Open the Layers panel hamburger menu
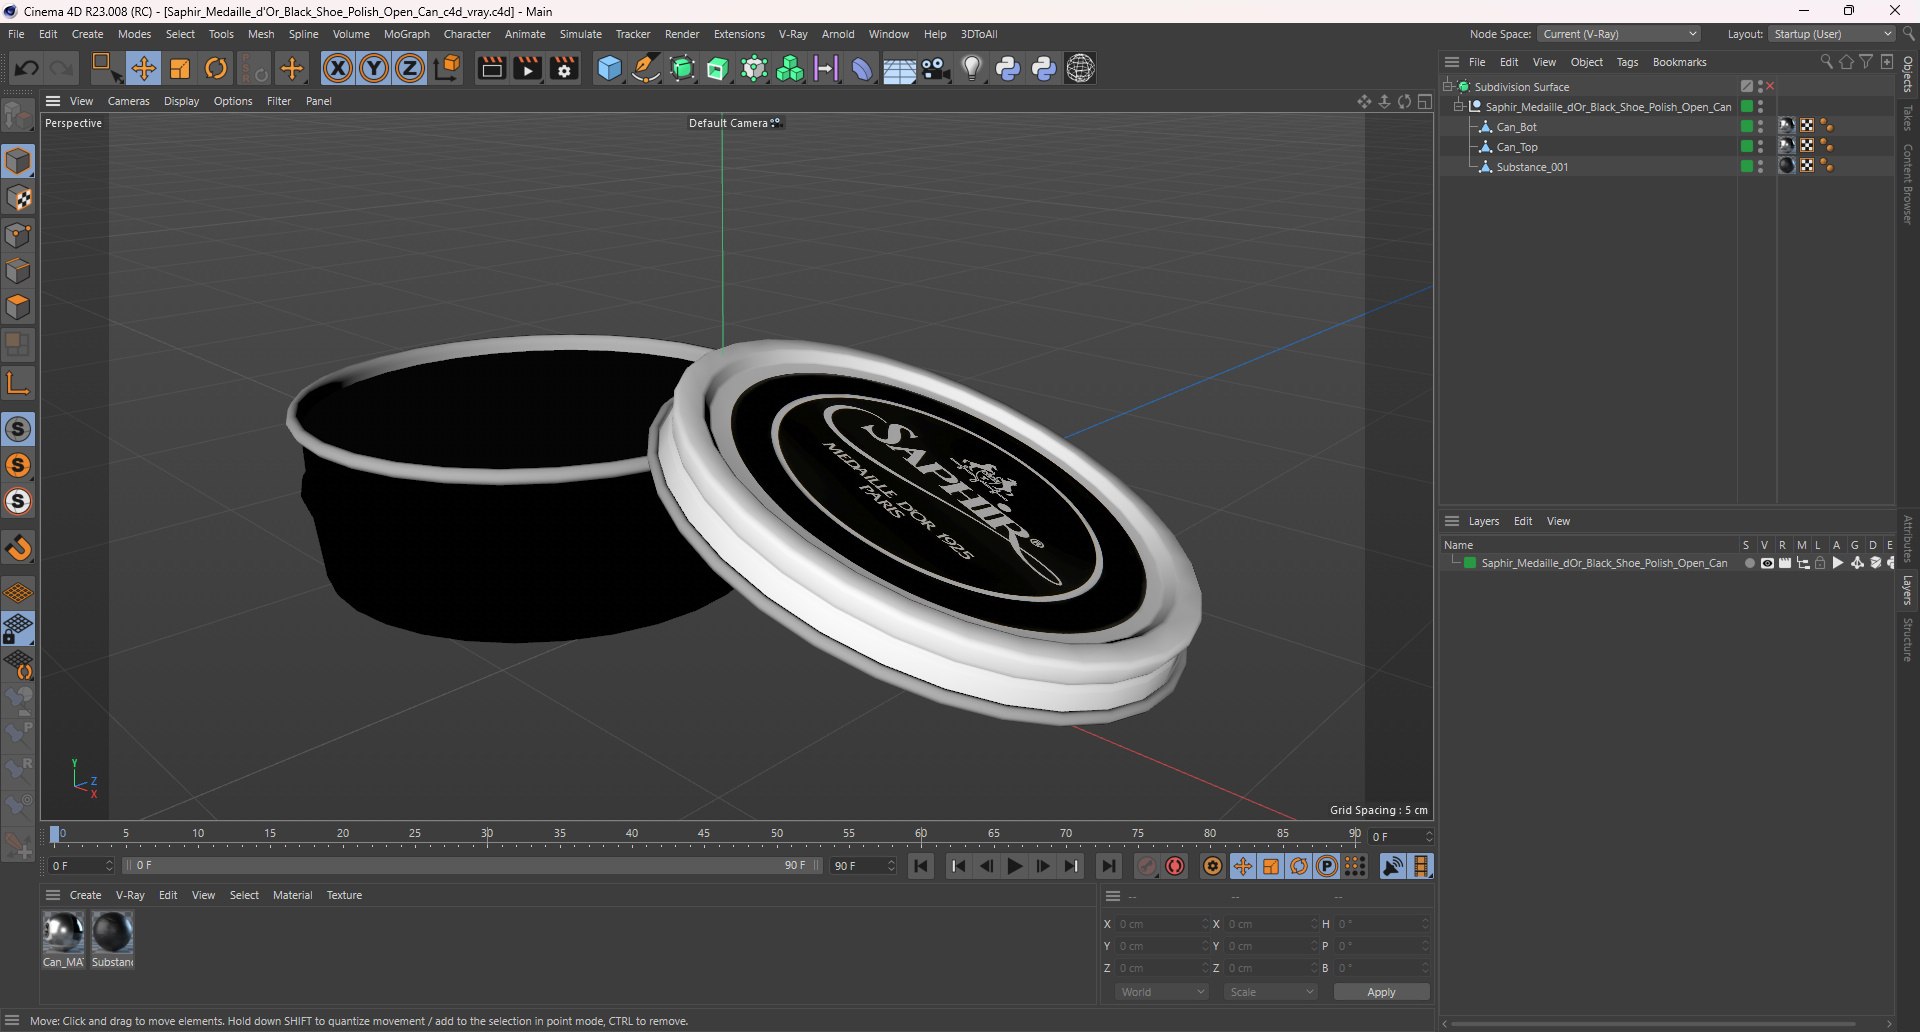This screenshot has width=1920, height=1032. (1452, 521)
